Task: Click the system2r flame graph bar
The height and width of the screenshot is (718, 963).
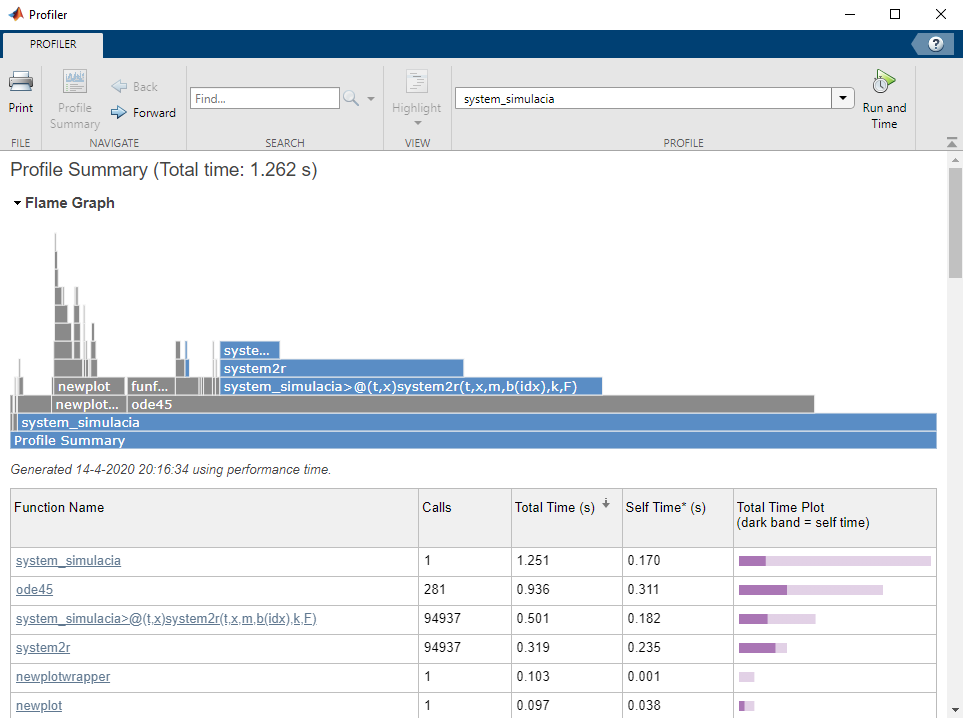Action: pos(341,369)
